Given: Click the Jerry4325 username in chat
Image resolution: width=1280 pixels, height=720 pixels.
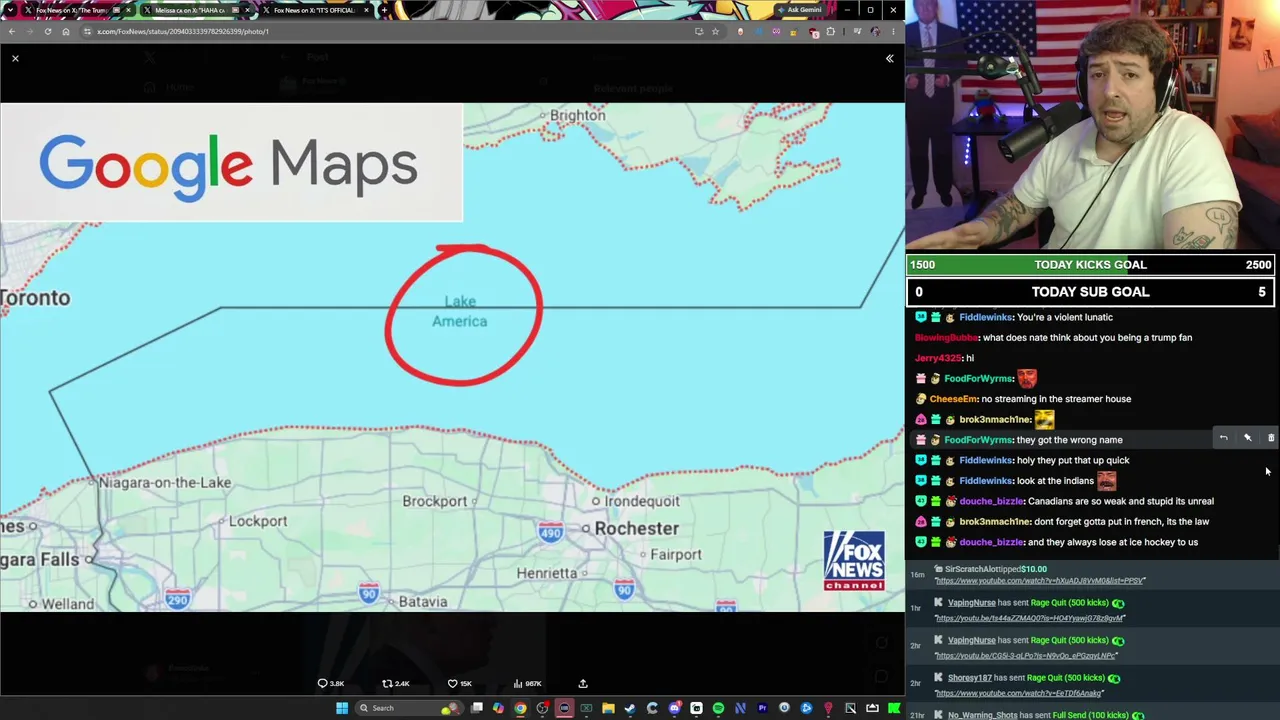Looking at the screenshot, I should click(938, 358).
